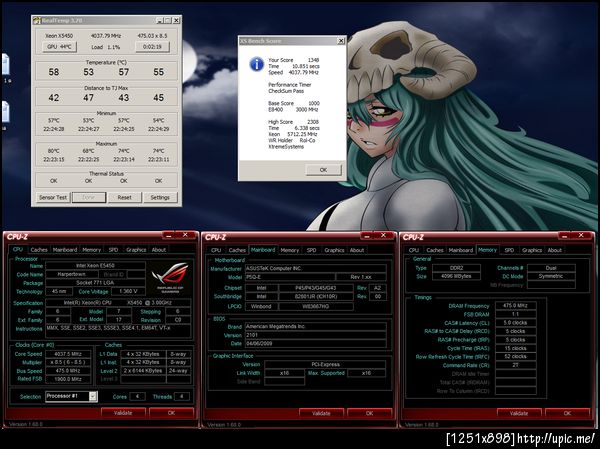The width and height of the screenshot is (600, 449).
Task: Click the Reset button in RealTemp
Action: 124,198
